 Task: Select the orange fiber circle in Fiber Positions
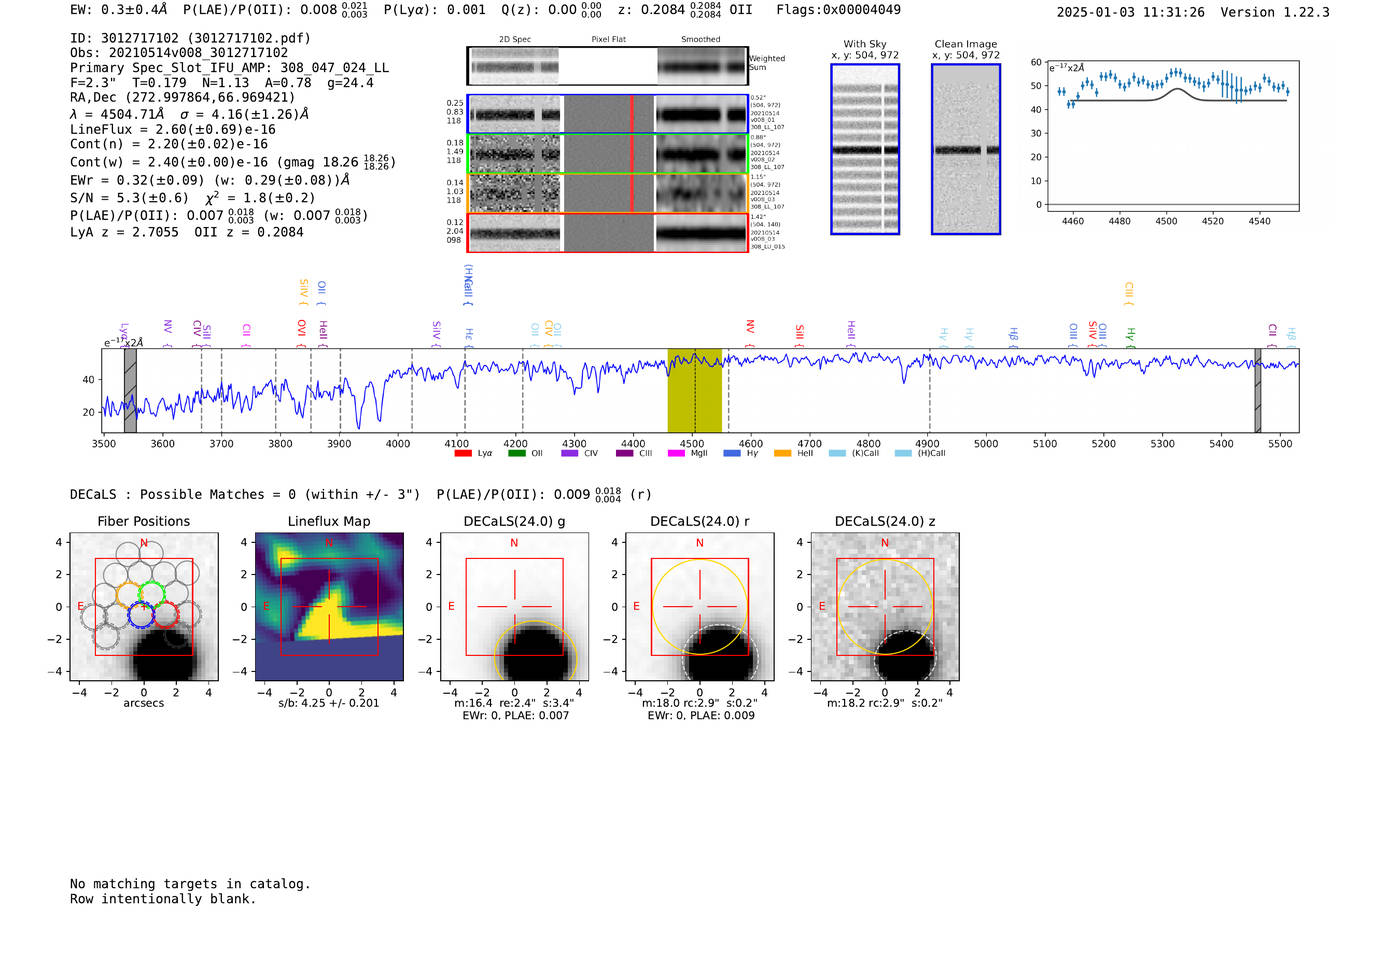129,594
